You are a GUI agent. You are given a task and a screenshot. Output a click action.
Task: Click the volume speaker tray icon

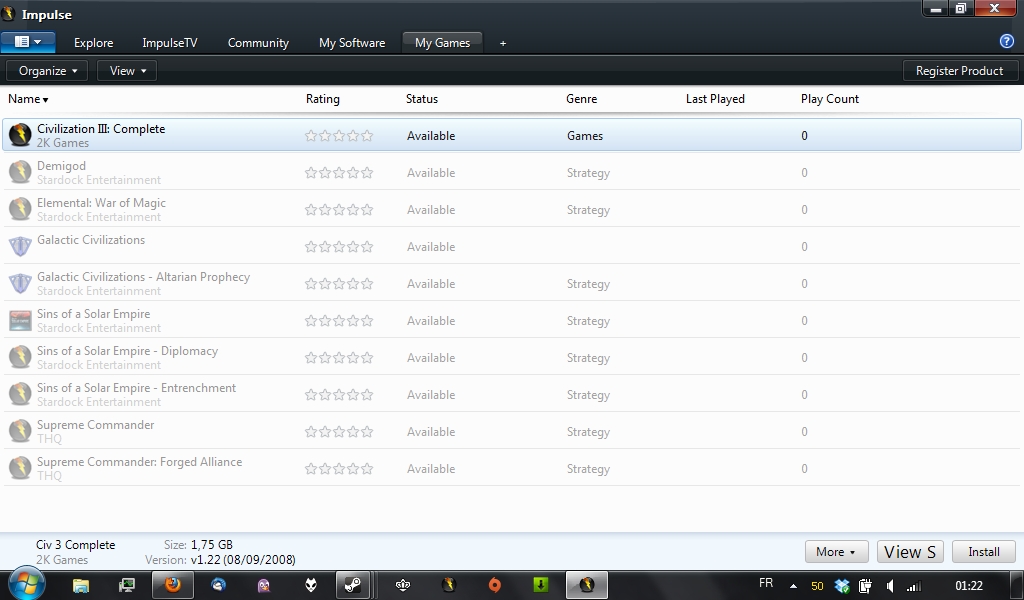(889, 586)
